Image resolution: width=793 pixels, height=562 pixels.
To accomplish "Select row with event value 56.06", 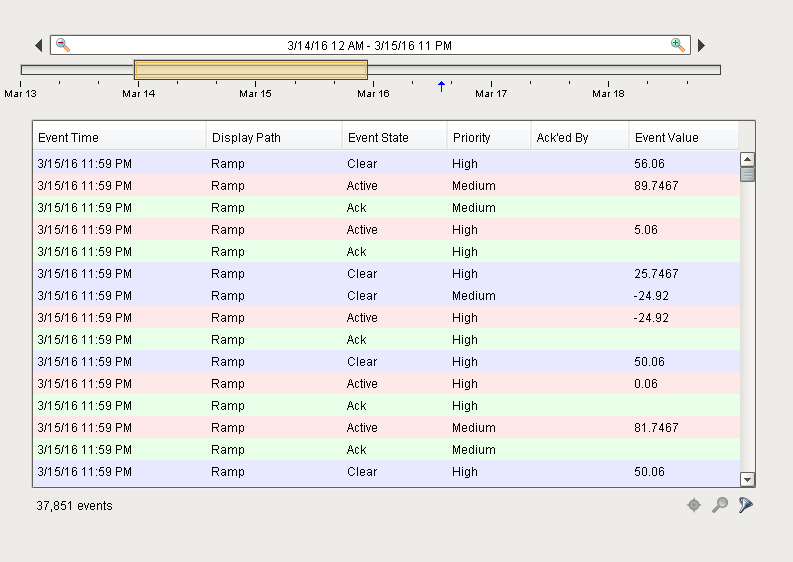I will tap(386, 163).
